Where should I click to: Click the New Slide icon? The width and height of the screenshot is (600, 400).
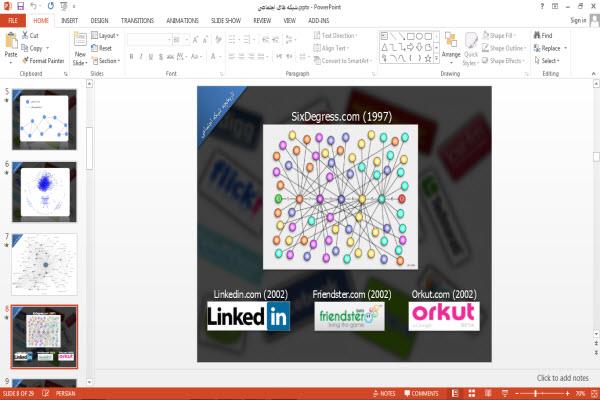(x=80, y=41)
